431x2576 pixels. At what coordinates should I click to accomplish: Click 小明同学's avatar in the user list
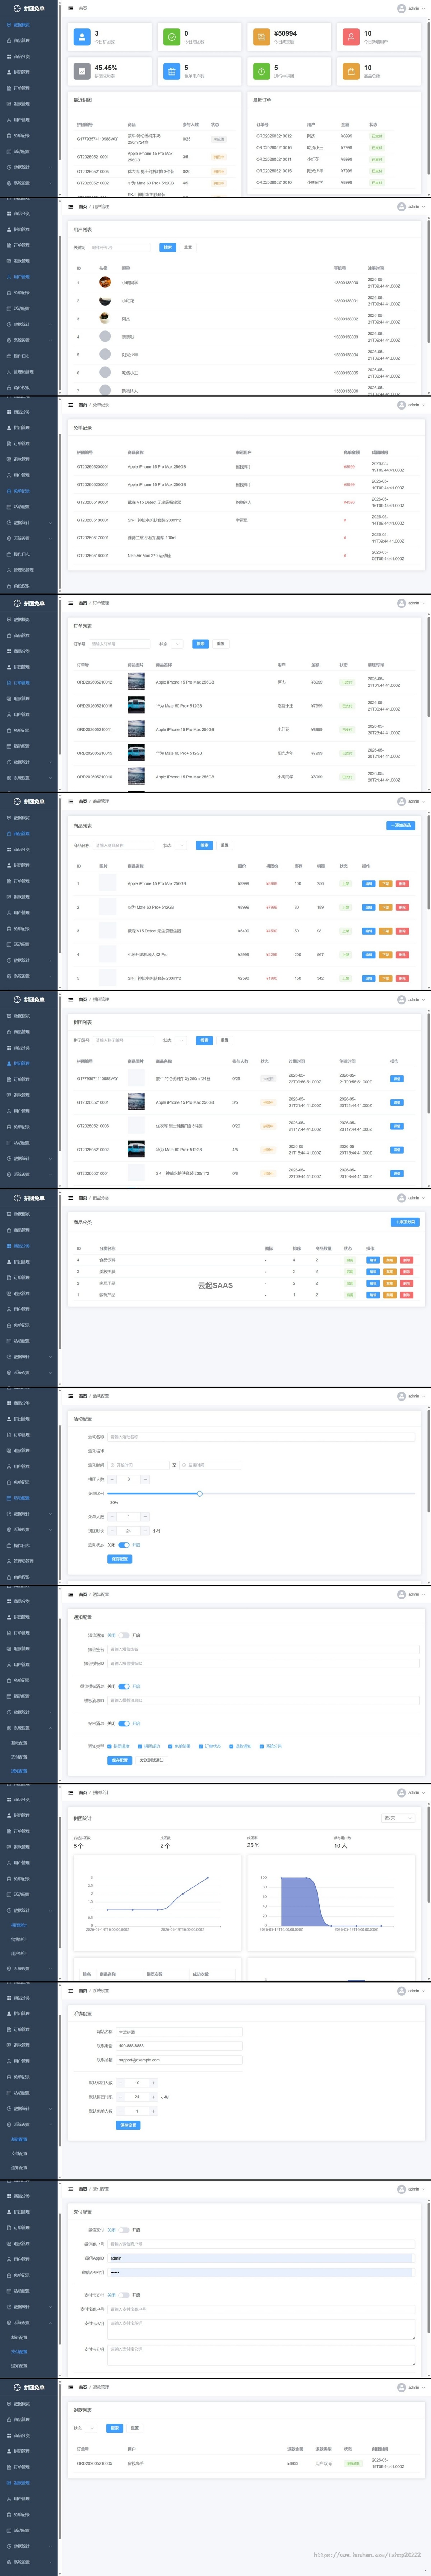coord(105,282)
